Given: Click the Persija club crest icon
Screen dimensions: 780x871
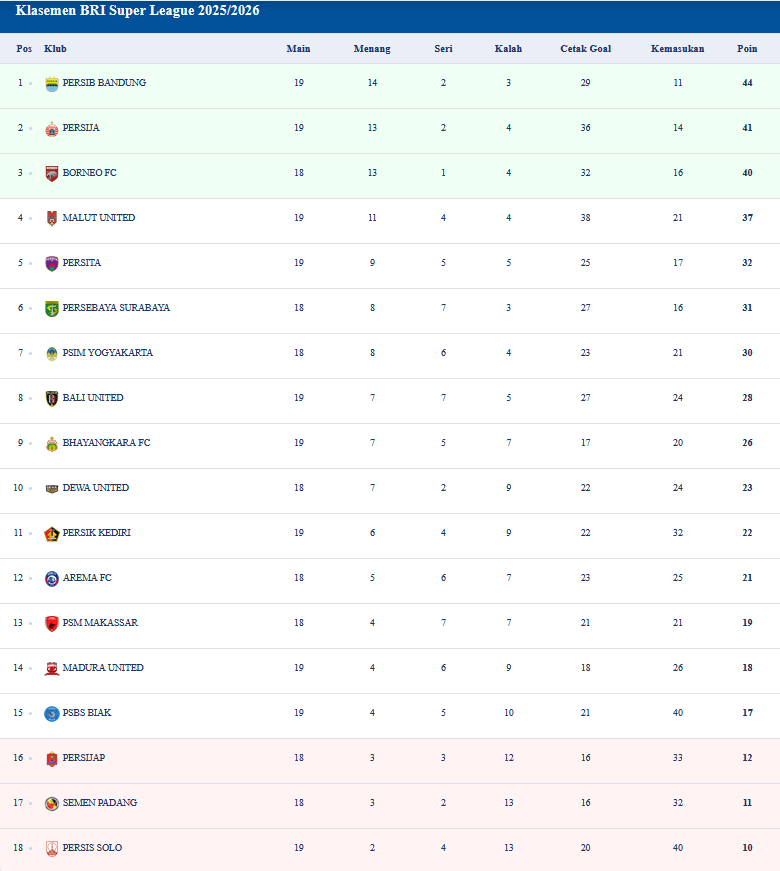Looking at the screenshot, I should point(52,129).
